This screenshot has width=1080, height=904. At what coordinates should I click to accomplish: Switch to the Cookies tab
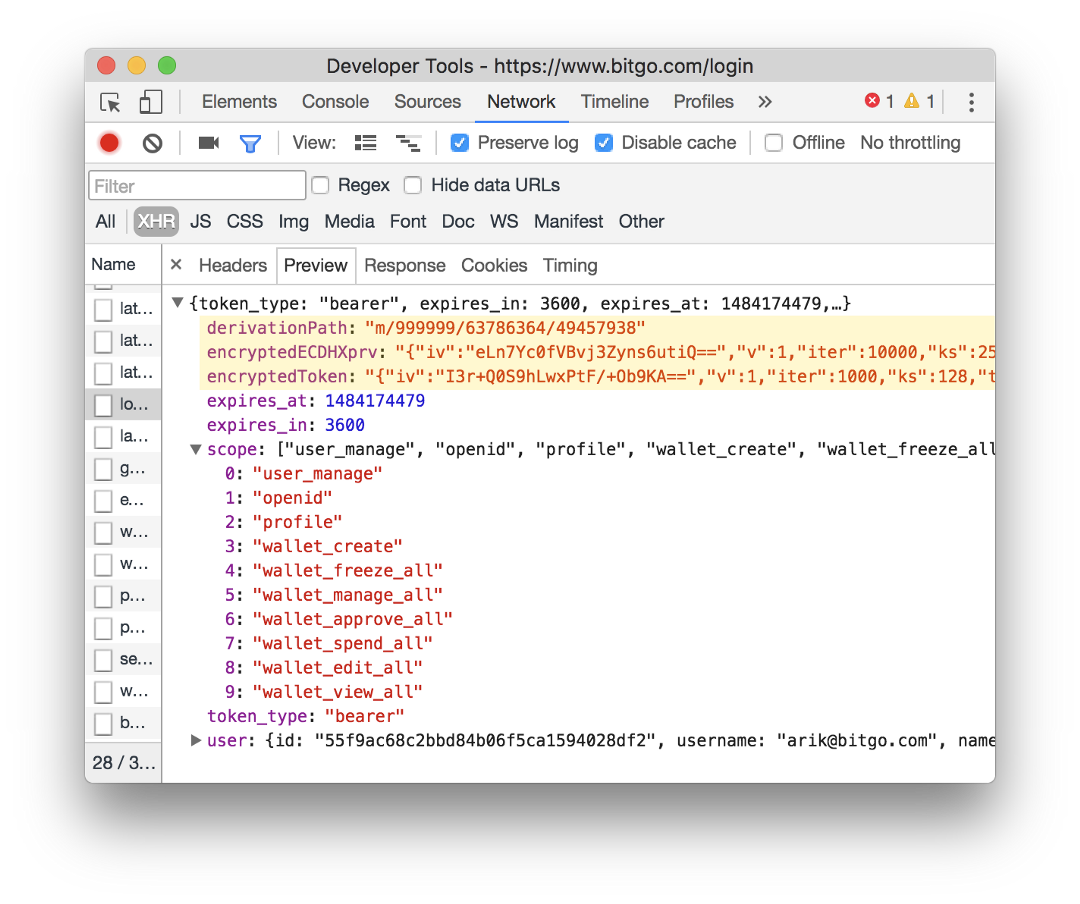point(494,265)
